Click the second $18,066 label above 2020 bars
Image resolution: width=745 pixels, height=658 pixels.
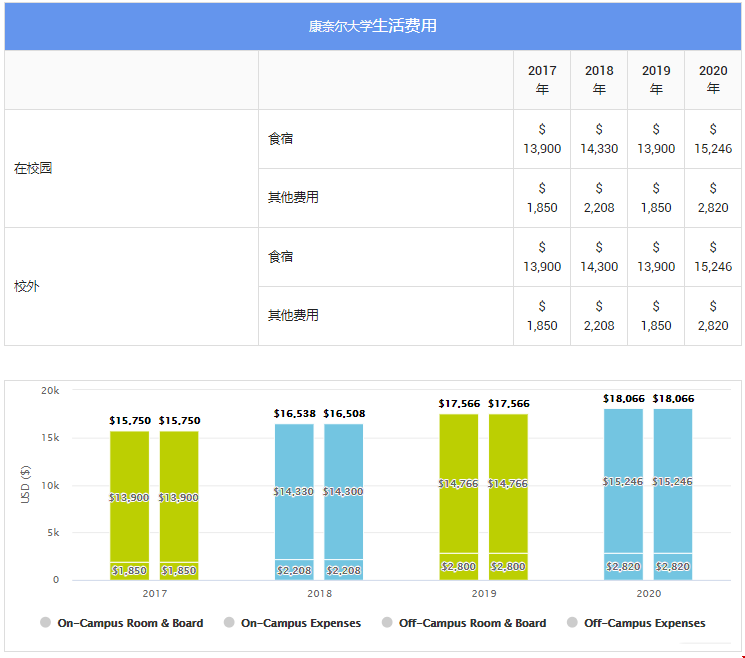coord(673,399)
